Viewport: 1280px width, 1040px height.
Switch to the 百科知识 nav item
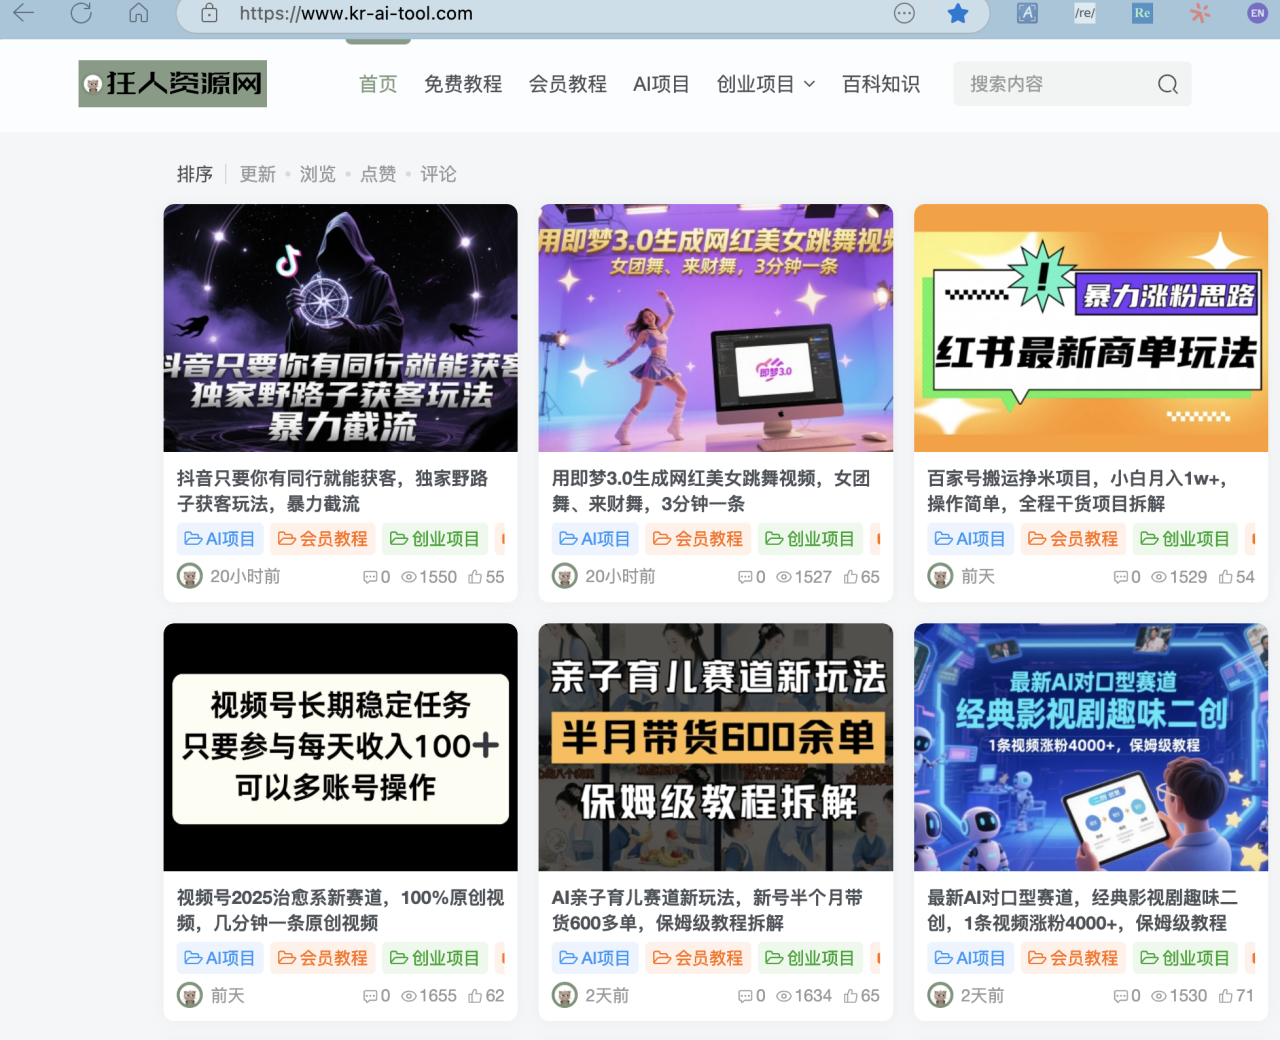point(881,84)
